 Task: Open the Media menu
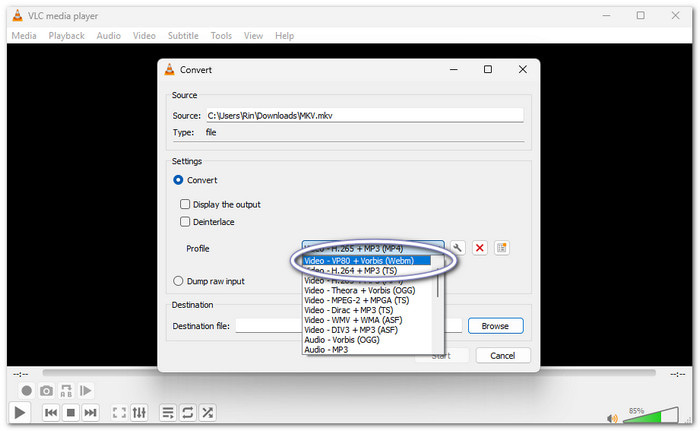pos(24,36)
